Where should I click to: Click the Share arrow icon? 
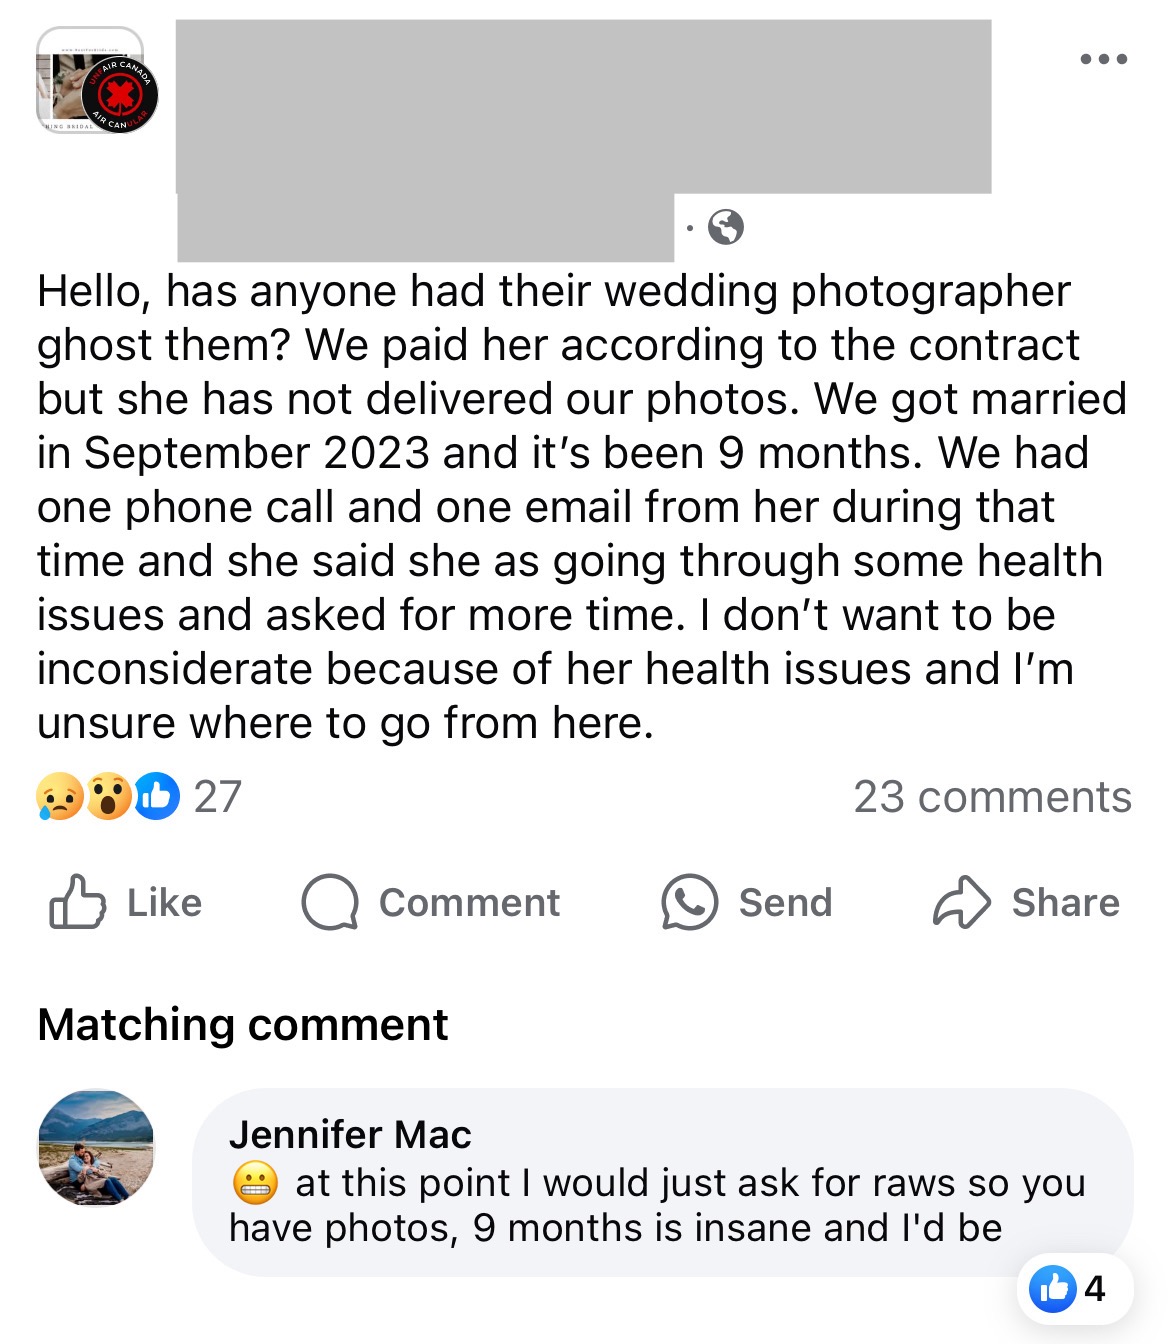[961, 901]
